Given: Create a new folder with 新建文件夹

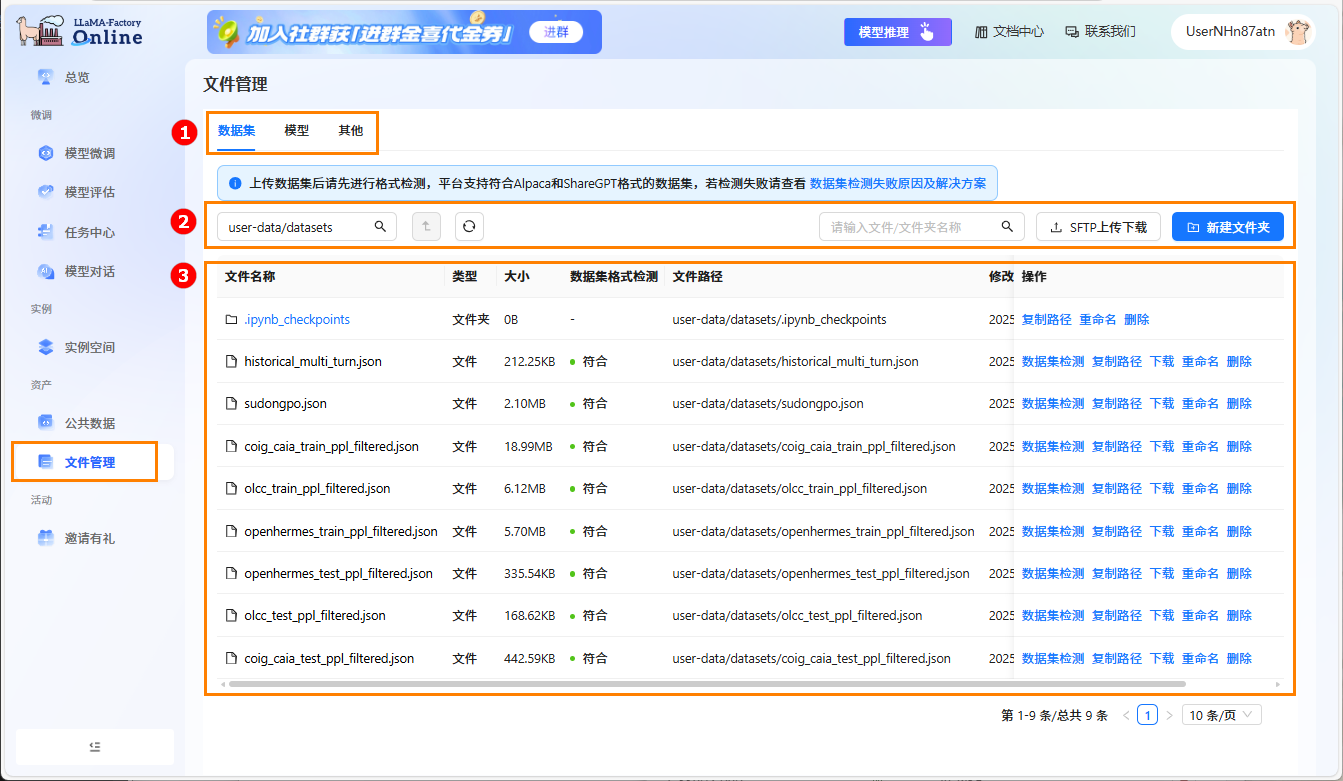Looking at the screenshot, I should pyautogui.click(x=1227, y=226).
